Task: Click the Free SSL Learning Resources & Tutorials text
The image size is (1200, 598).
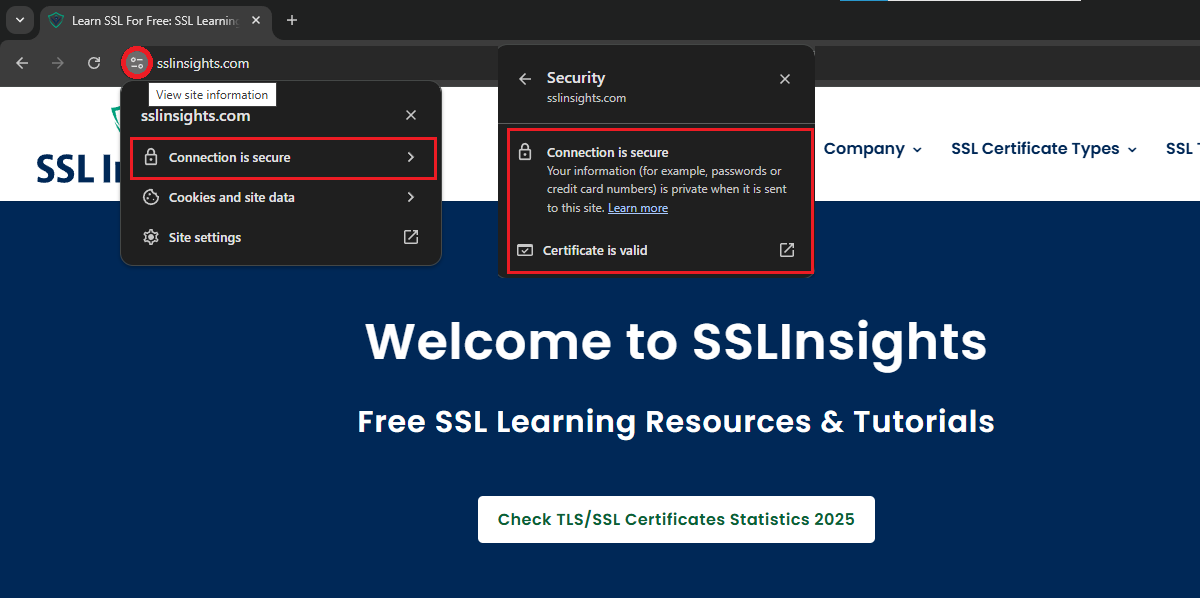Action: (676, 421)
